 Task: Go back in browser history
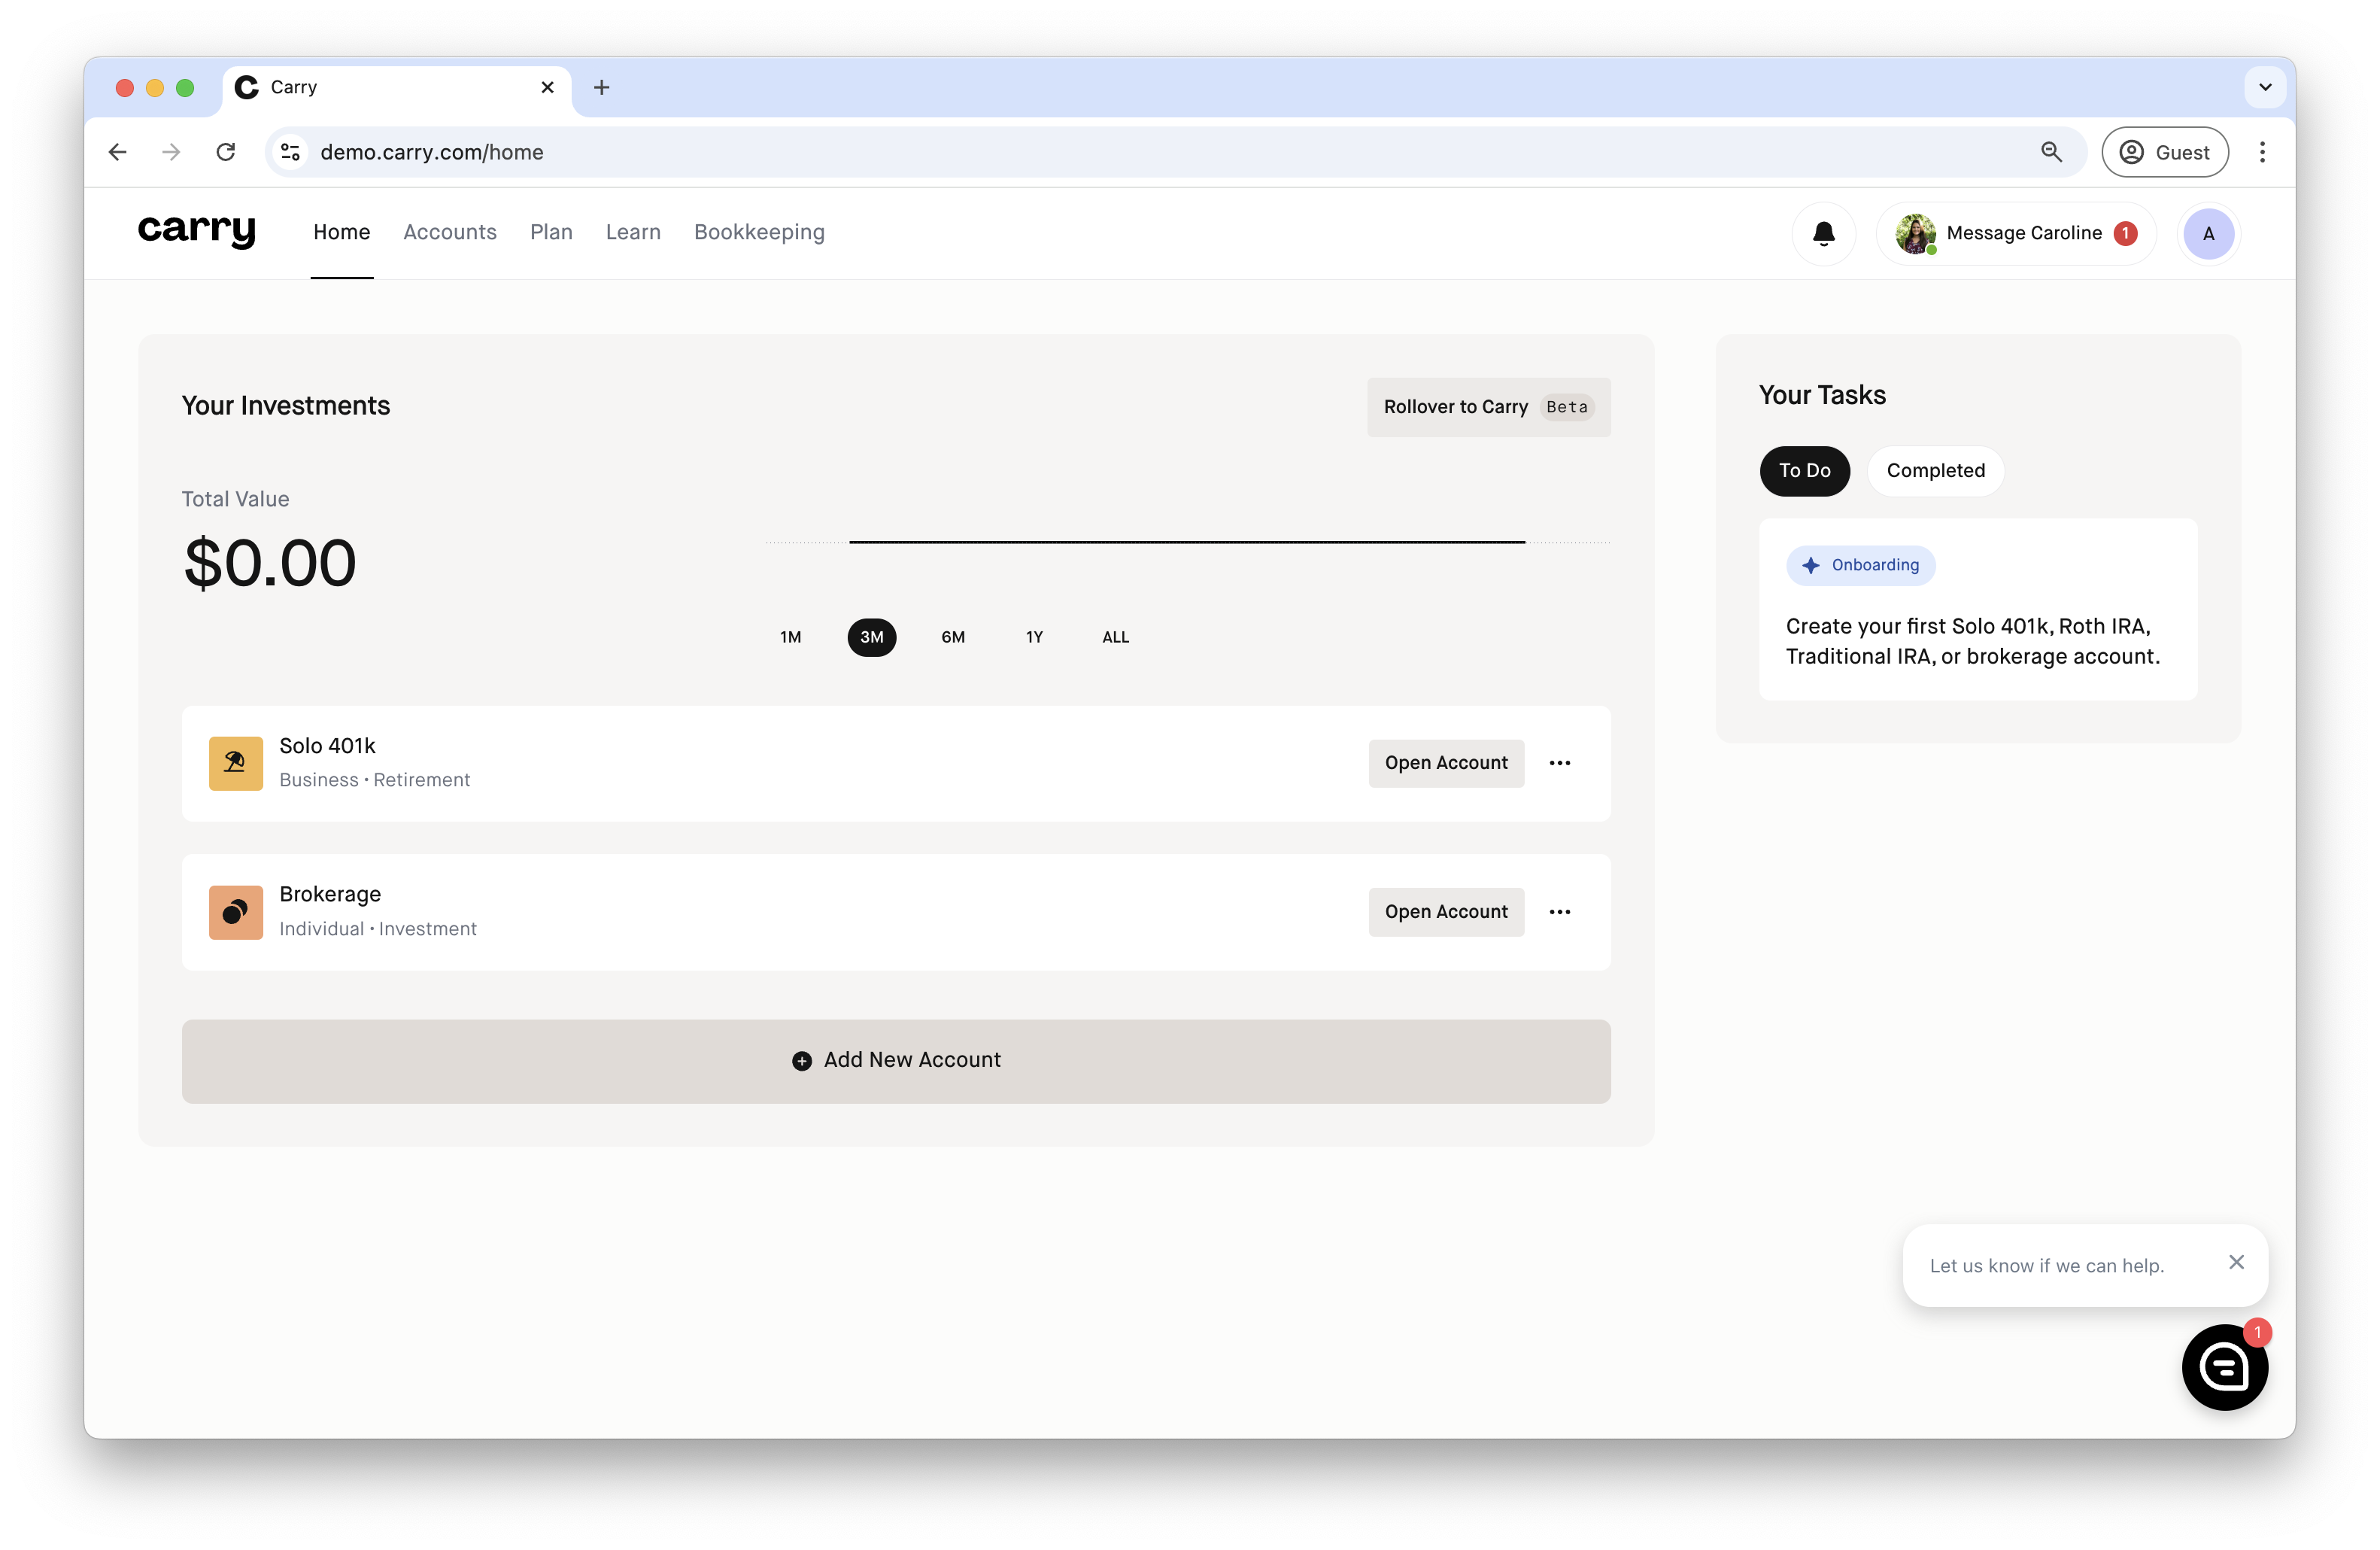click(117, 152)
